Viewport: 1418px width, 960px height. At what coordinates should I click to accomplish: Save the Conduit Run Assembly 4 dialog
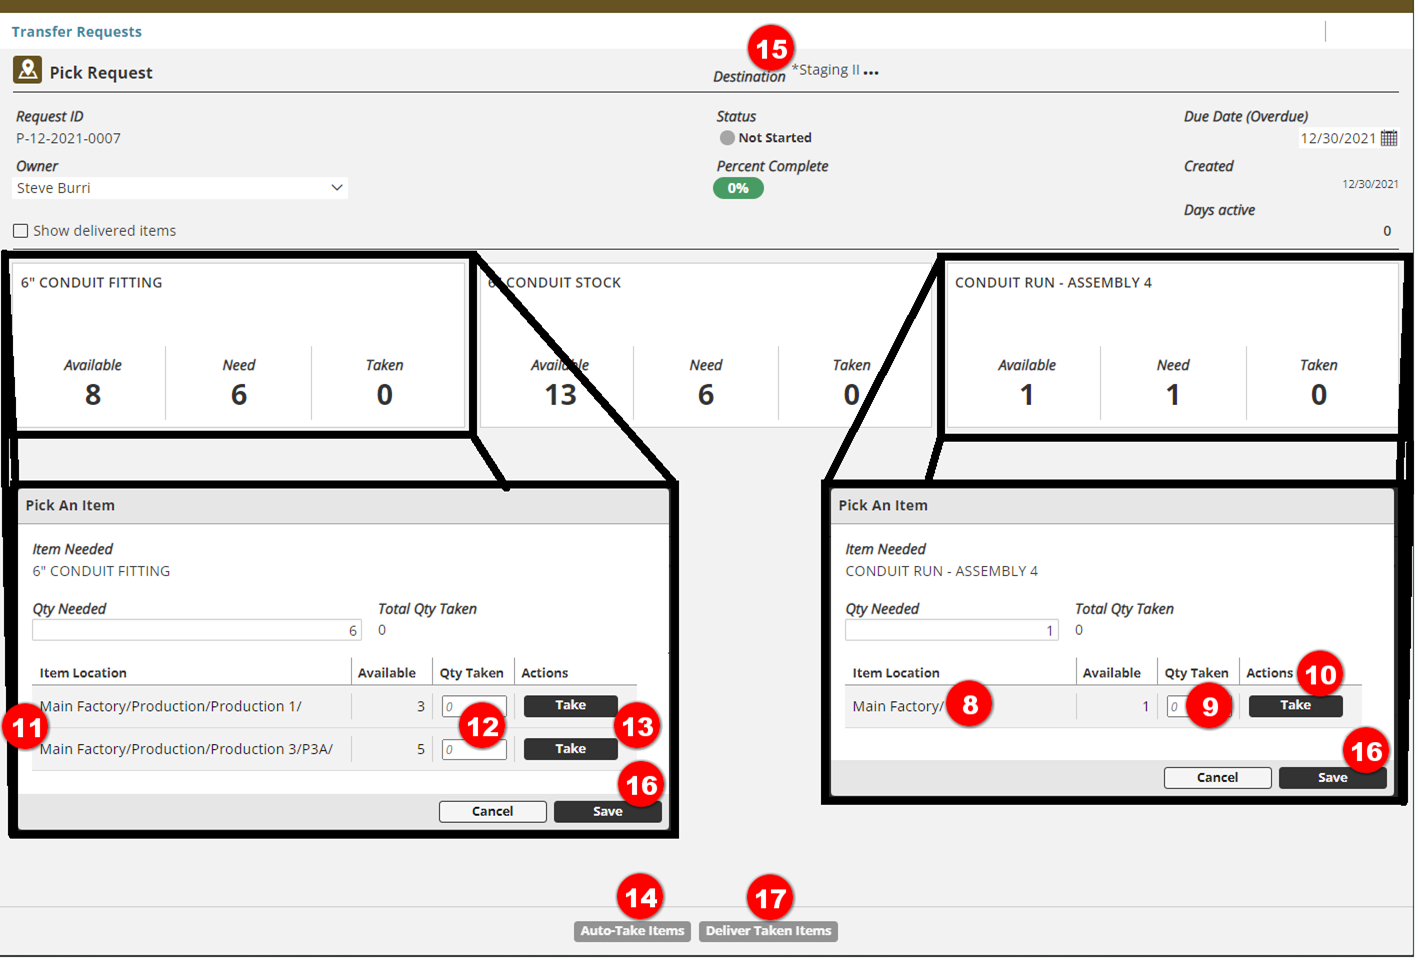tap(1331, 778)
